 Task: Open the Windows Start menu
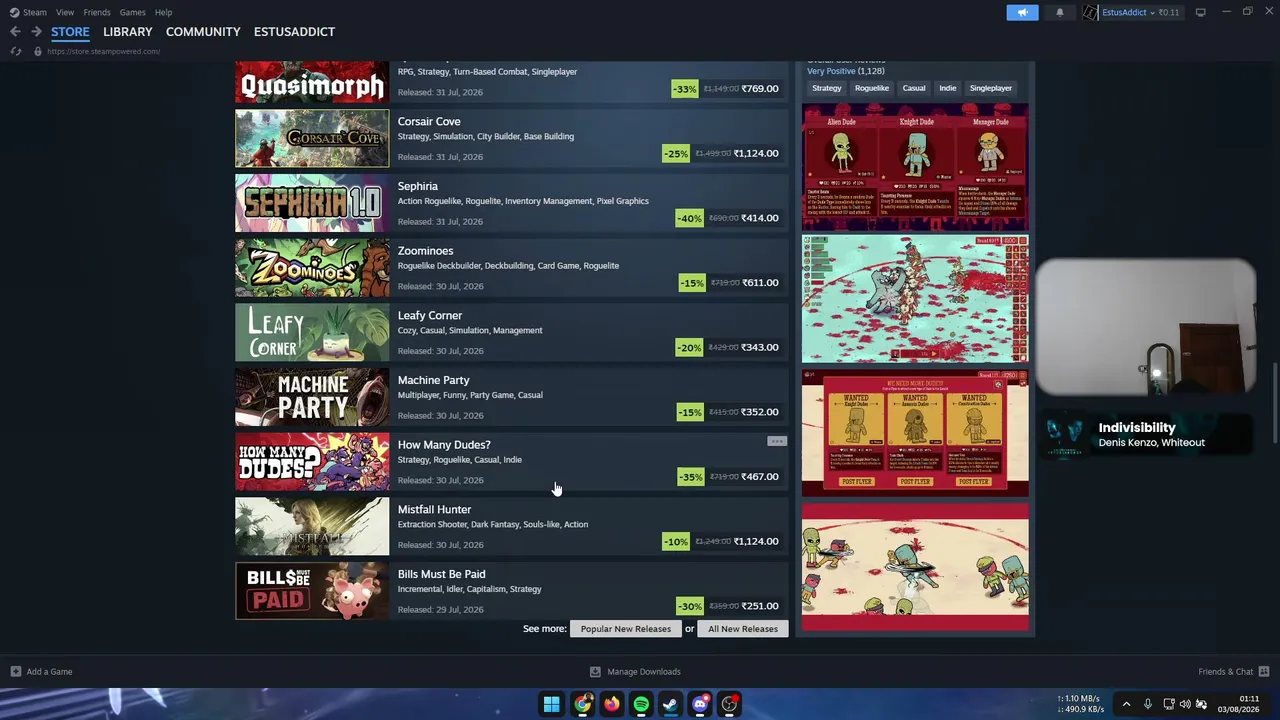tap(551, 704)
